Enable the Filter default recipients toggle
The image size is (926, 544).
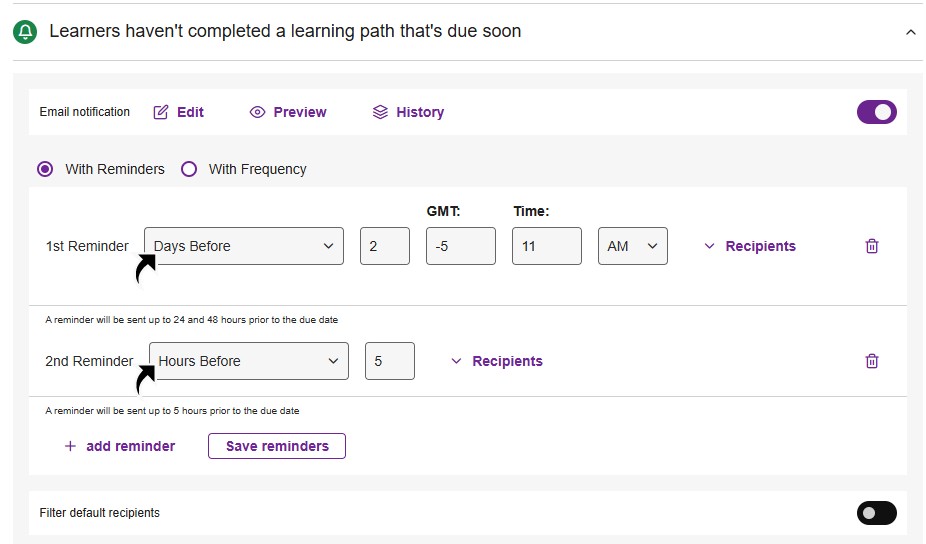[x=876, y=513]
